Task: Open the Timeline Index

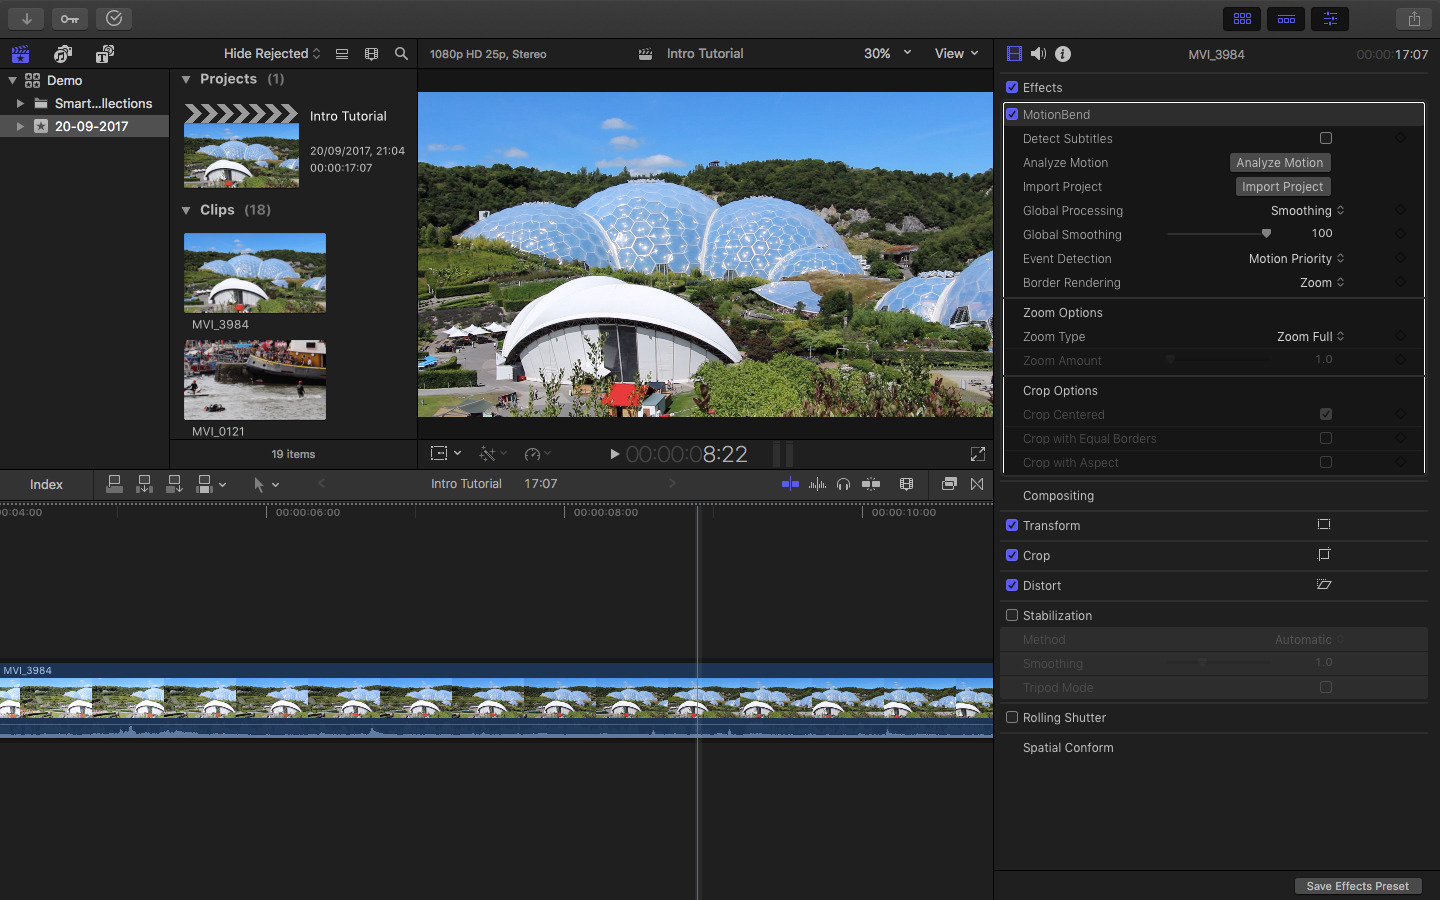Action: click(46, 484)
